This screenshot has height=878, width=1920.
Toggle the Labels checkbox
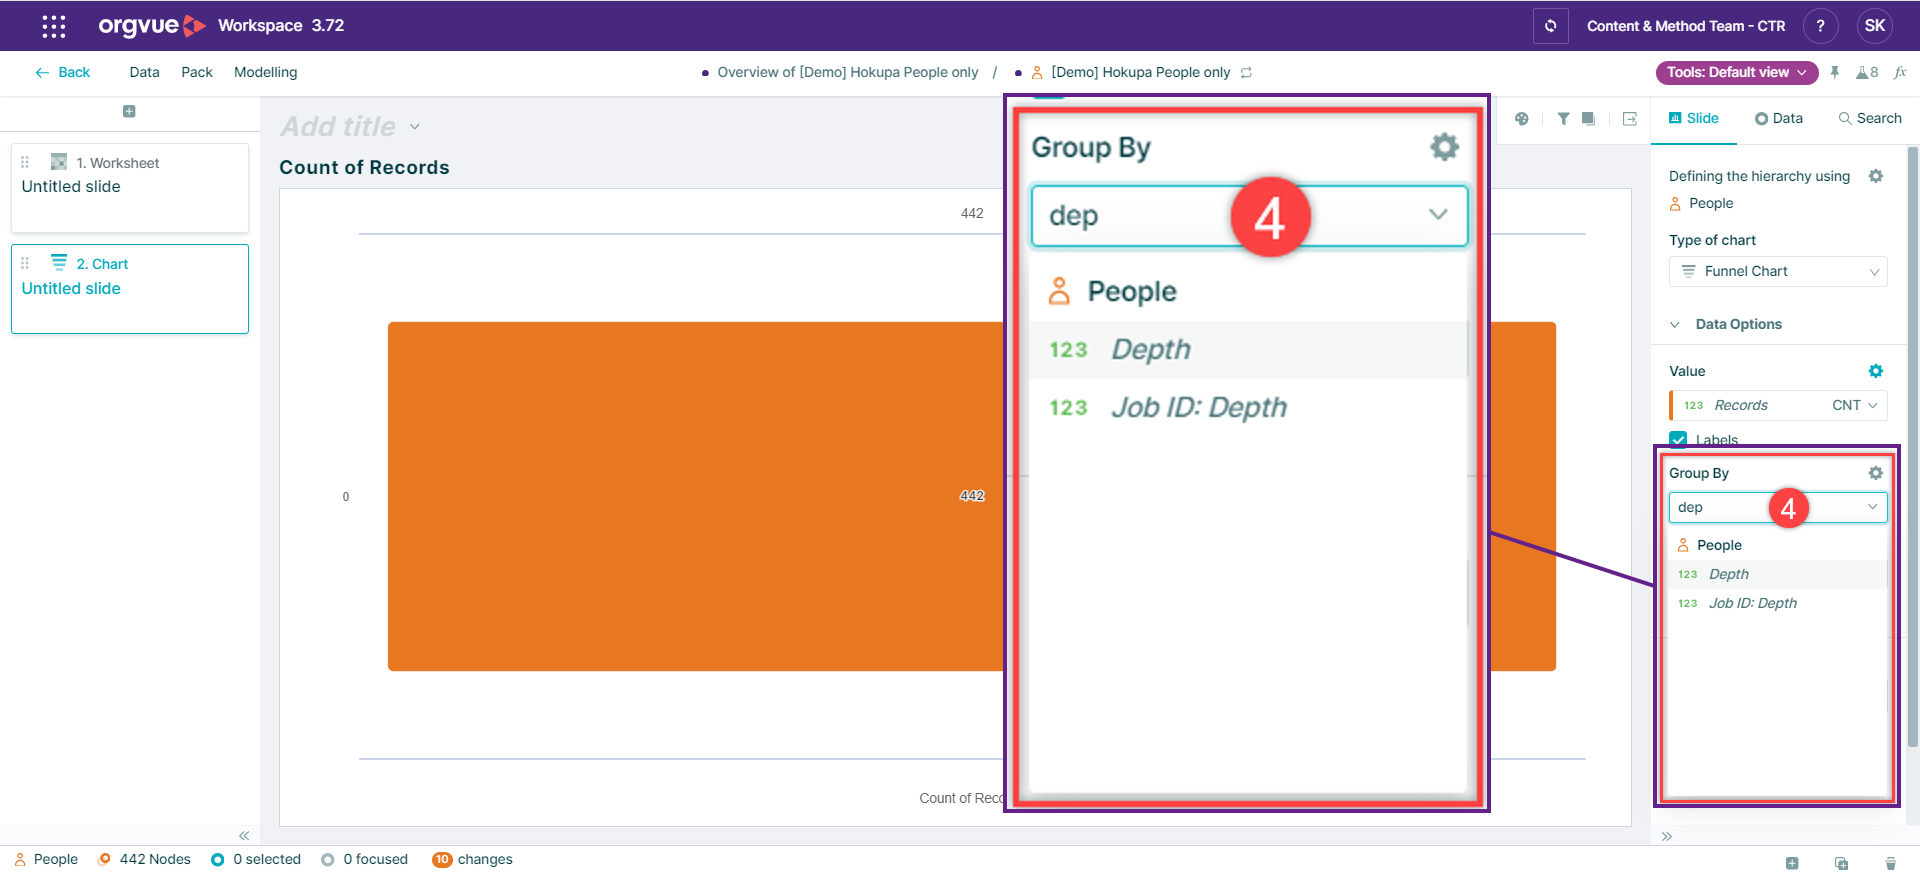pyautogui.click(x=1678, y=439)
